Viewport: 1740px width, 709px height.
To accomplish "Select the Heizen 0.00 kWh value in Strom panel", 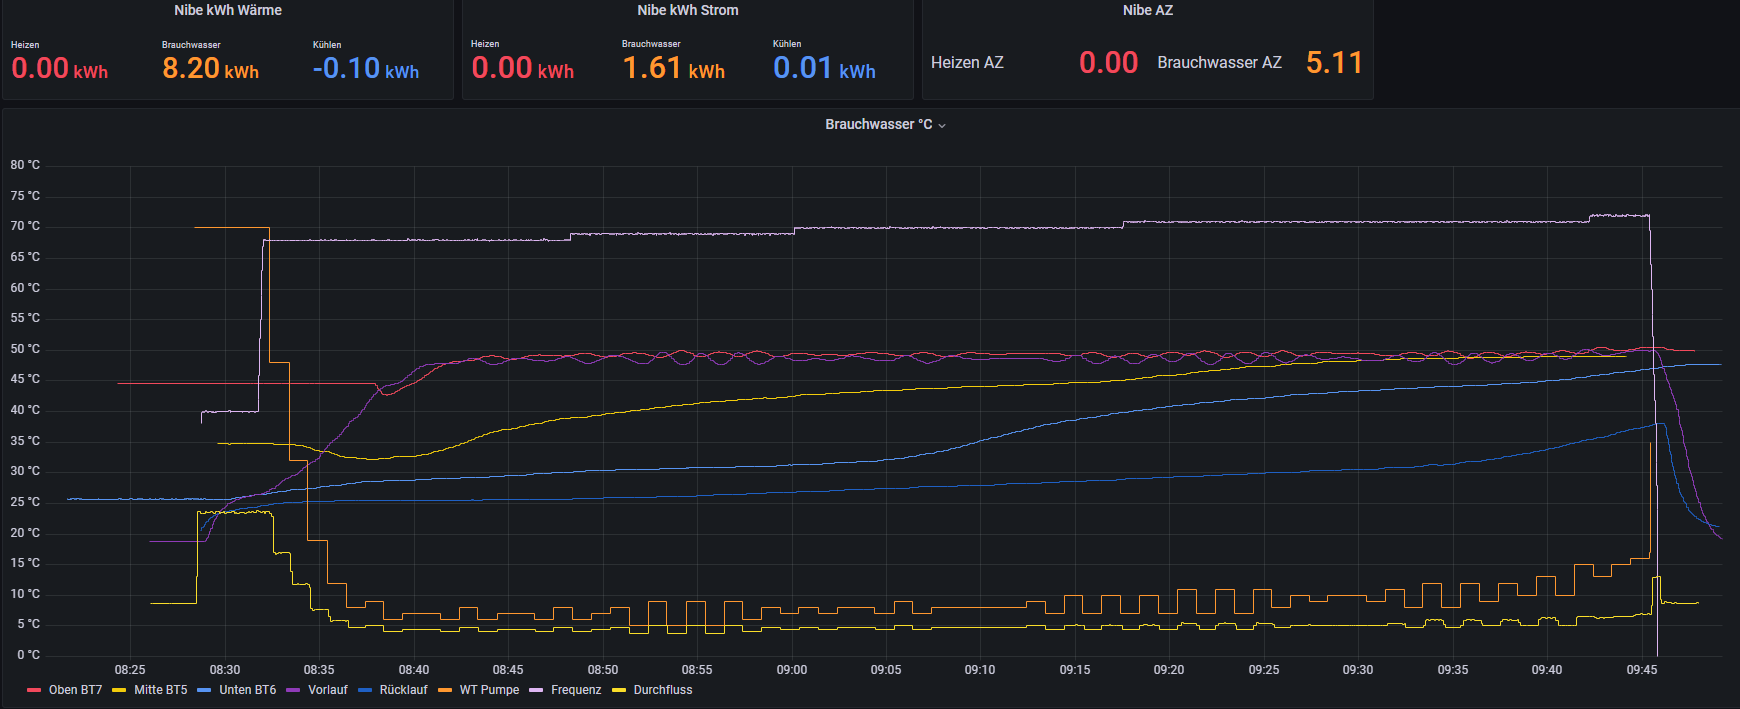I will tap(523, 68).
